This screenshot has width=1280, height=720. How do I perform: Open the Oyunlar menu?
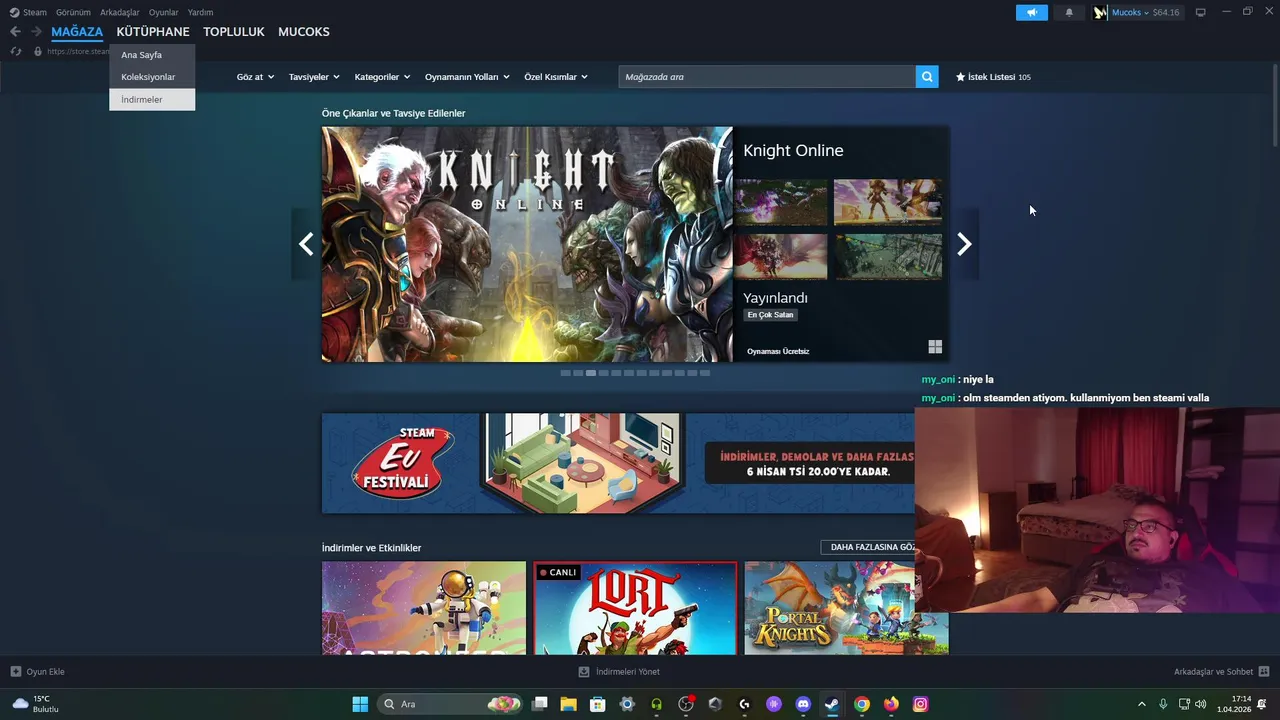(x=164, y=12)
